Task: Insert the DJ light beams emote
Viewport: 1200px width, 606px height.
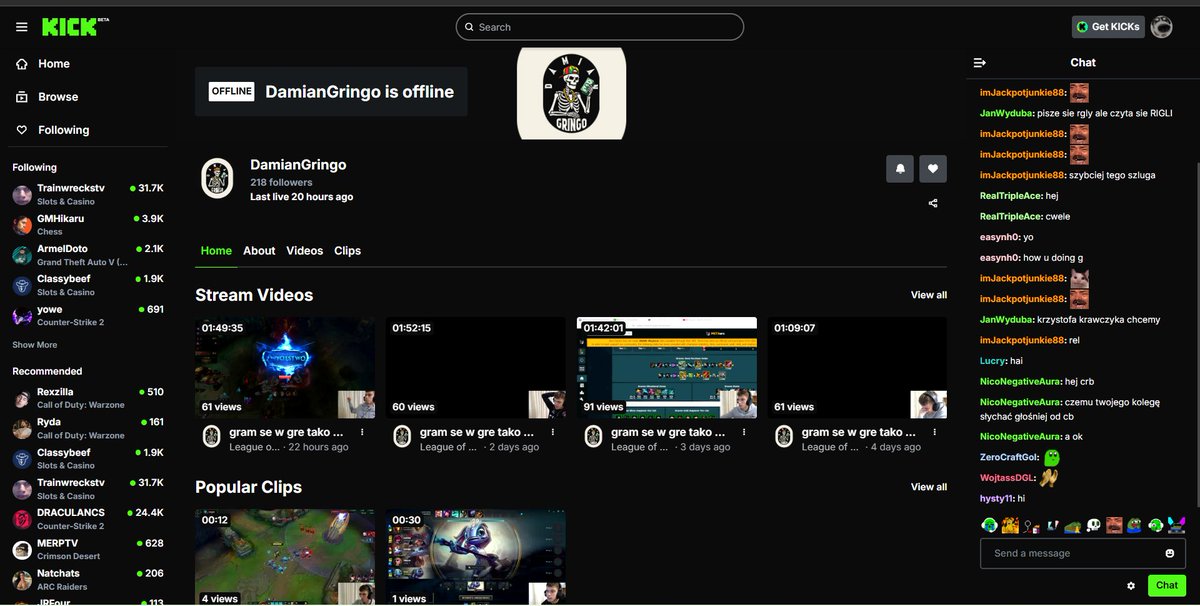Action: pyautogui.click(x=1176, y=525)
